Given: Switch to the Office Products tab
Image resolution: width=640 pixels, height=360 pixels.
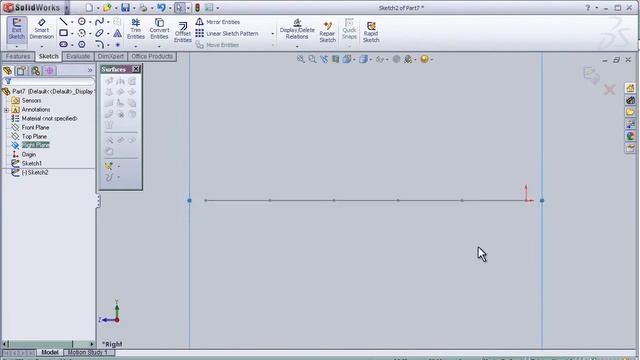Looking at the screenshot, I should click(152, 56).
